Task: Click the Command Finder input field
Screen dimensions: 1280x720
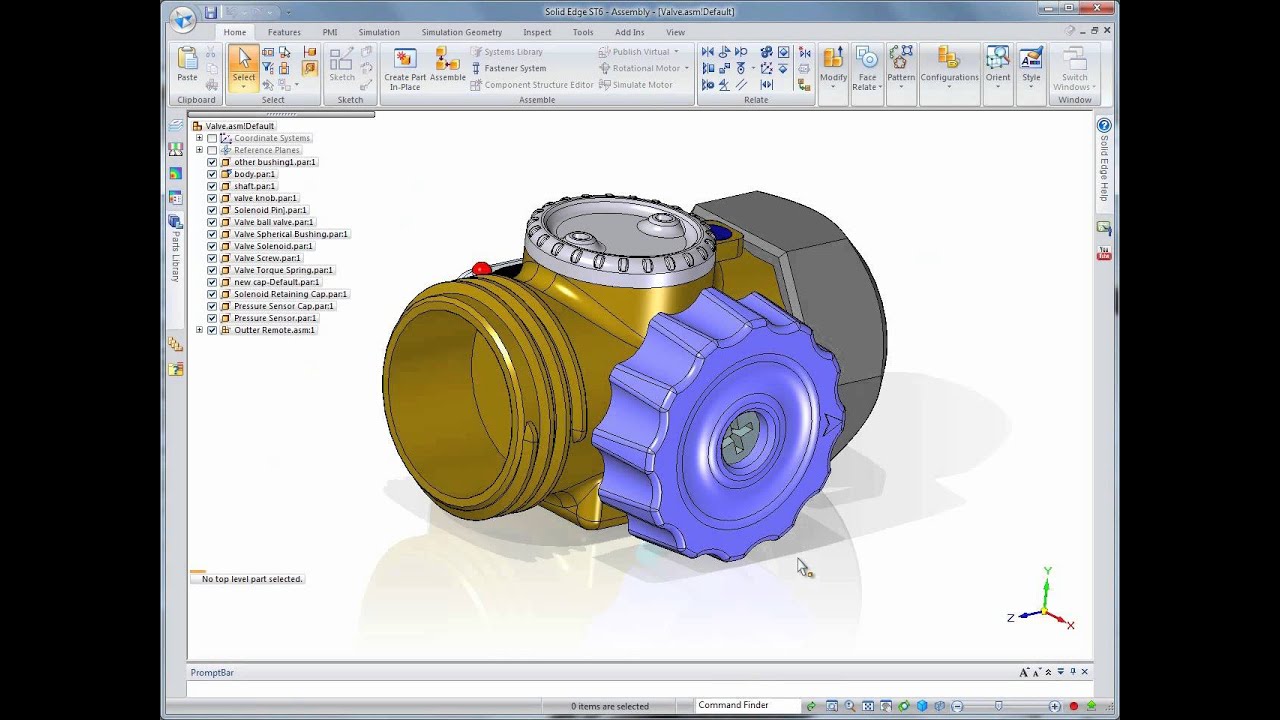Action: pos(748,706)
